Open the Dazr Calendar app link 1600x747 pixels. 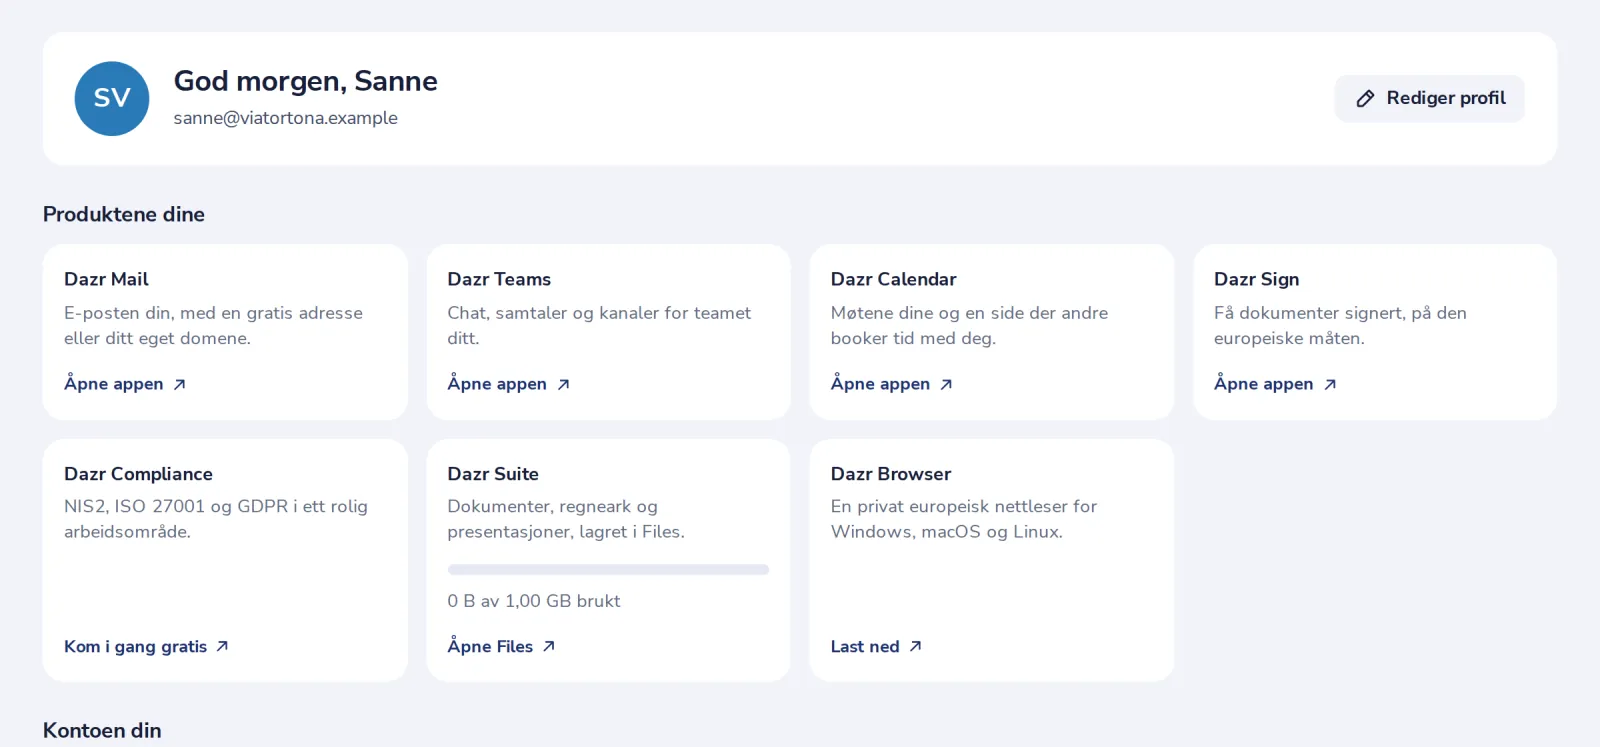pyautogui.click(x=892, y=384)
